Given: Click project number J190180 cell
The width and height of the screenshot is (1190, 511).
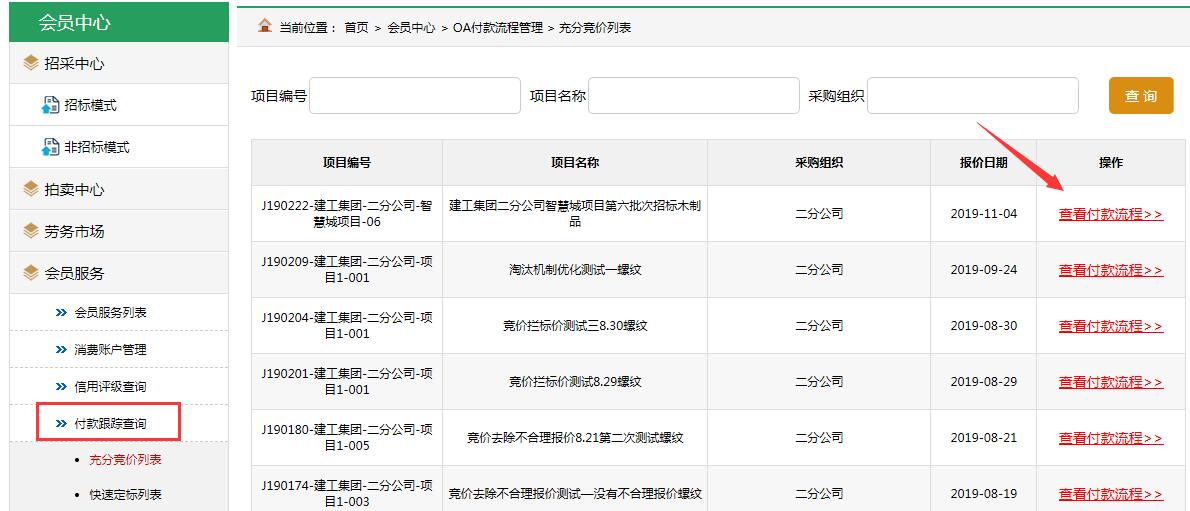Looking at the screenshot, I should coord(347,437).
